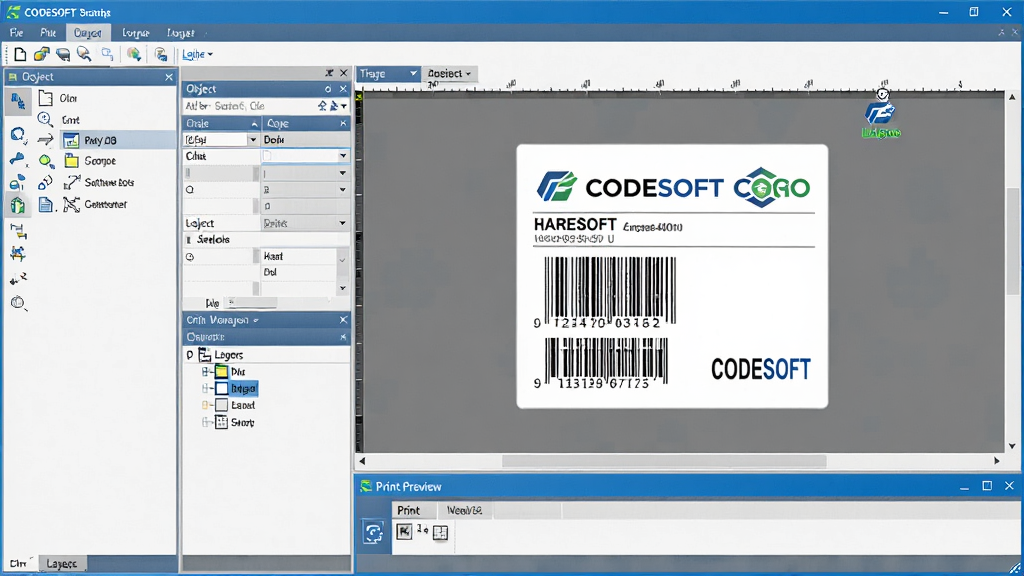Image resolution: width=1024 pixels, height=576 pixels.
Task: Expand the Story layer tree node
Action: pos(205,423)
